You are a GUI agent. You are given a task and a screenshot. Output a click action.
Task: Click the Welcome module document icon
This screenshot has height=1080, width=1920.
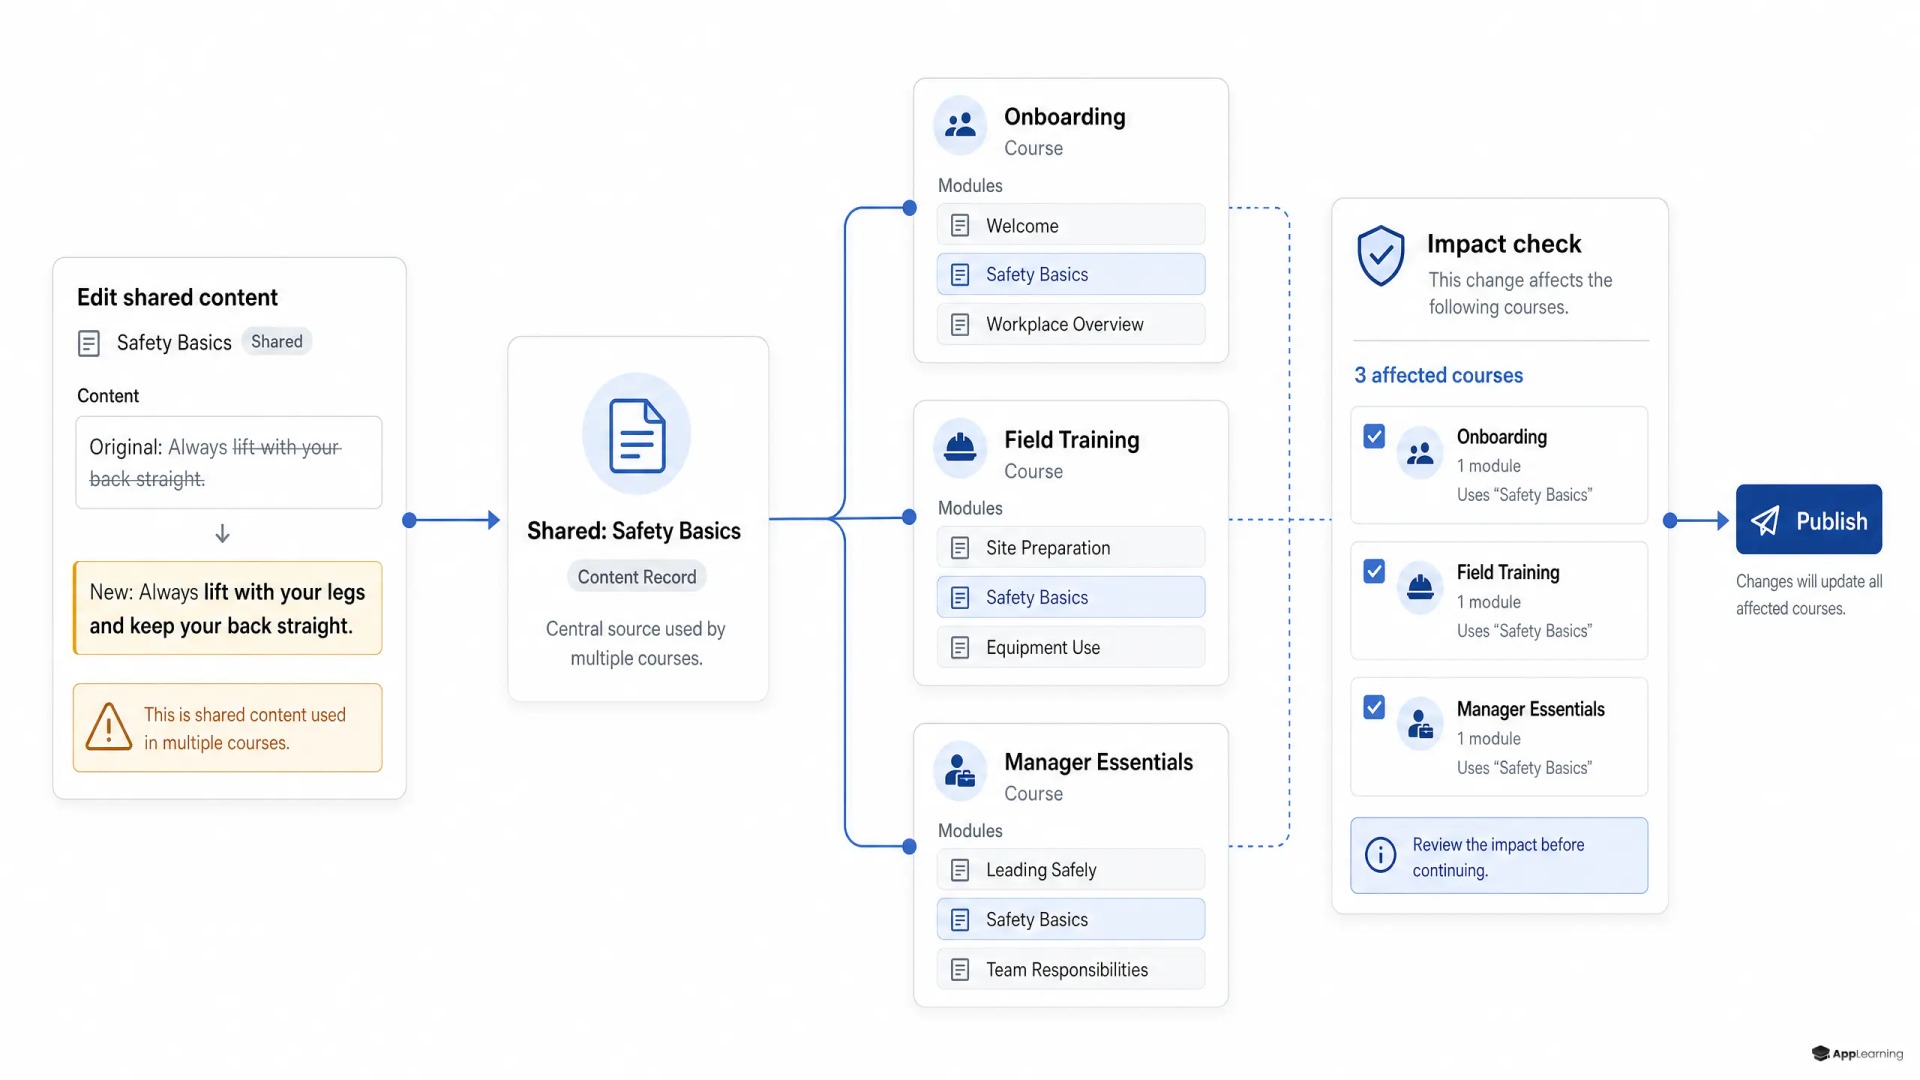pyautogui.click(x=960, y=226)
